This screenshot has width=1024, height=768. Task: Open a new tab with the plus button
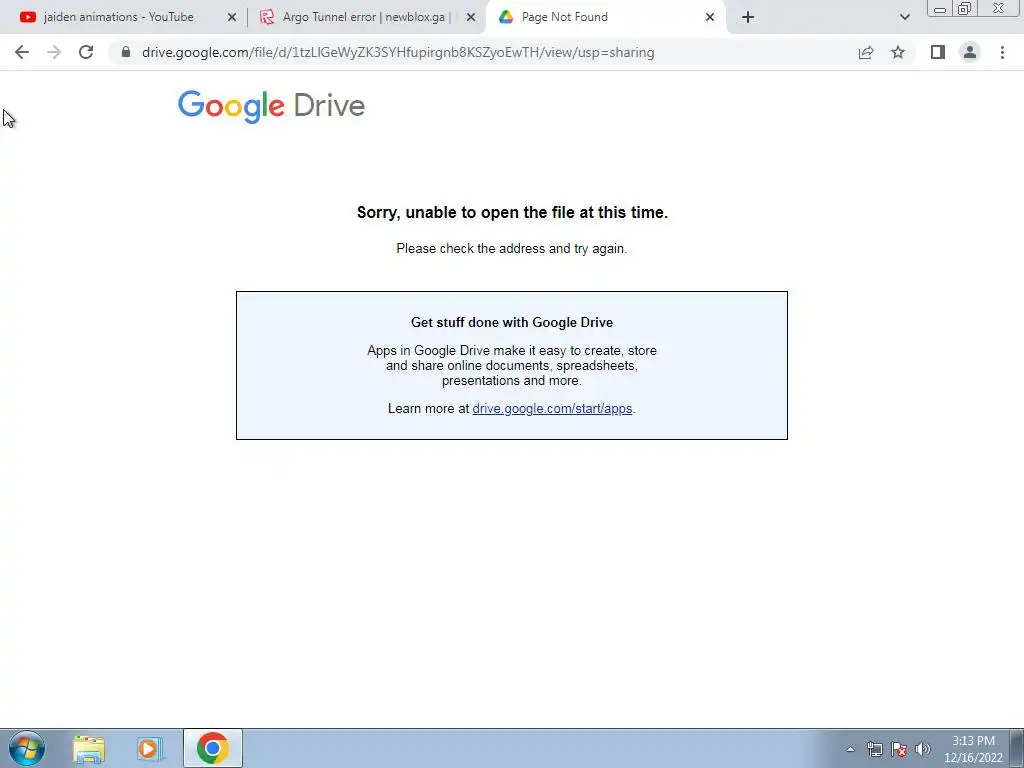[748, 17]
